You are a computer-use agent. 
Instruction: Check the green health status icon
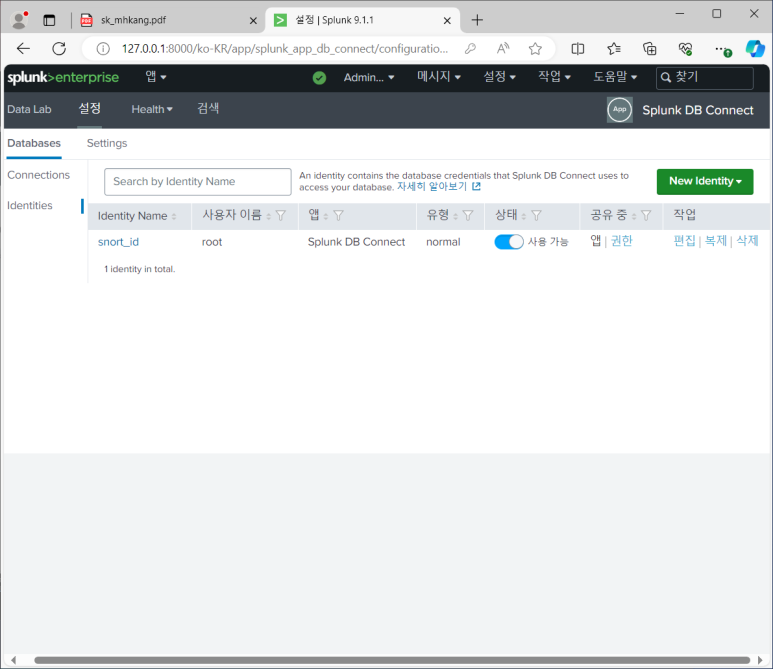point(319,78)
